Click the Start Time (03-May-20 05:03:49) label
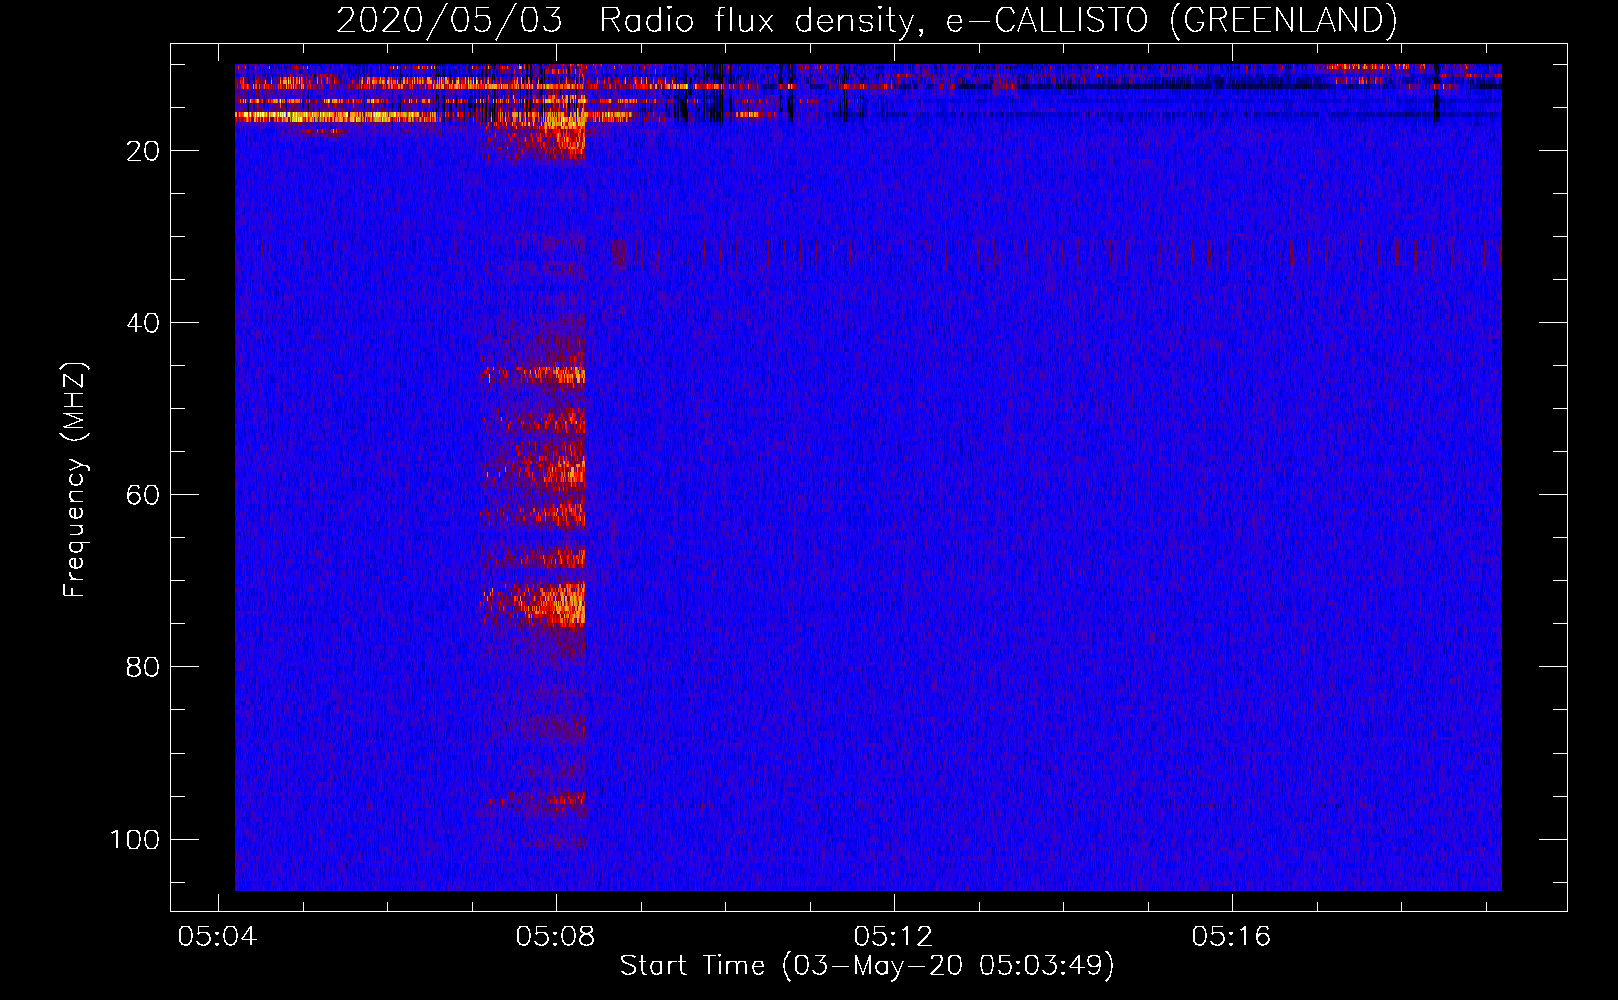Screen dimensions: 1618x1000 (x=866, y=966)
